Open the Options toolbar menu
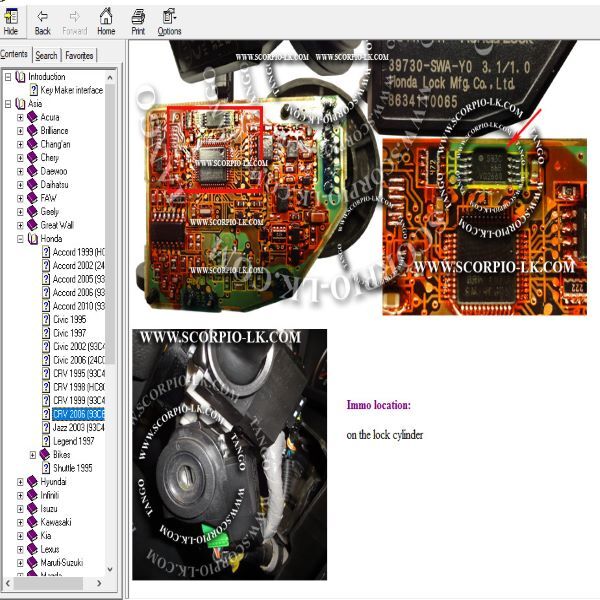Image resolution: width=600 pixels, height=600 pixels. coord(170,22)
